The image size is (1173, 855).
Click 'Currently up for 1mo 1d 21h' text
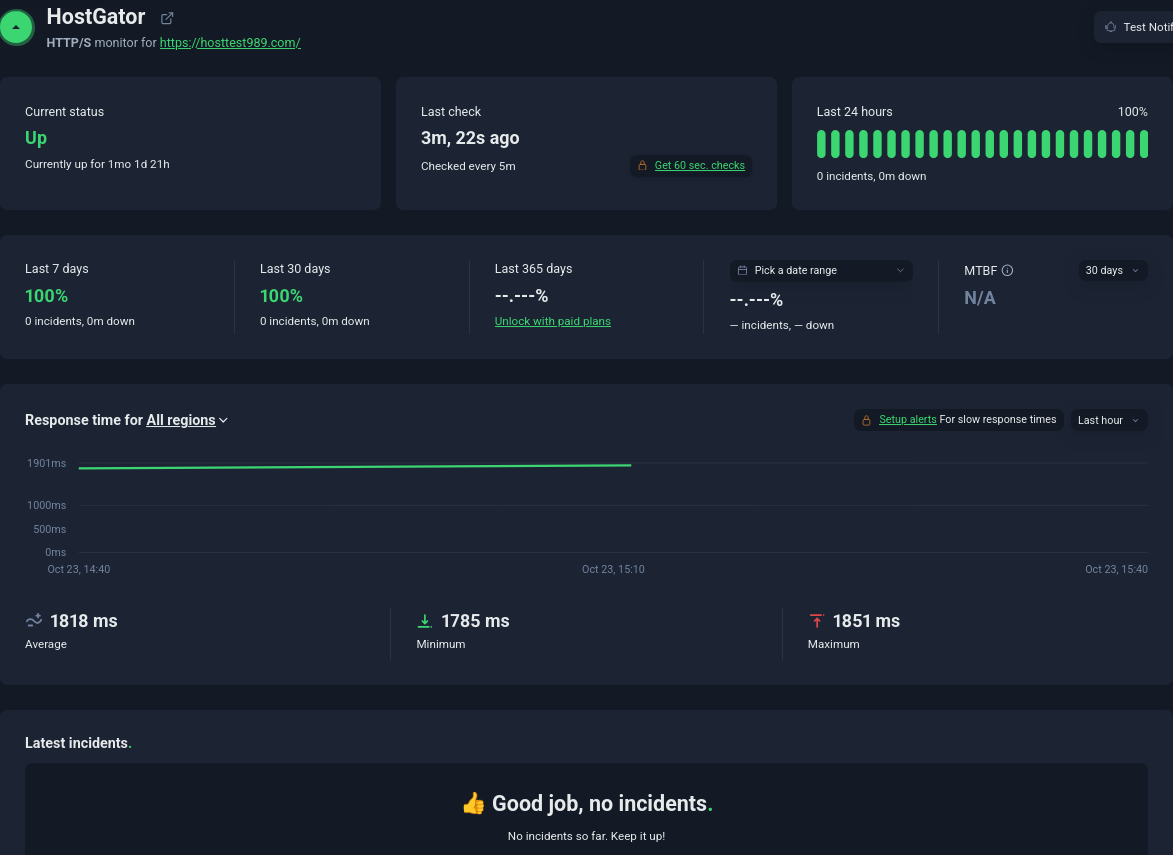(97, 164)
